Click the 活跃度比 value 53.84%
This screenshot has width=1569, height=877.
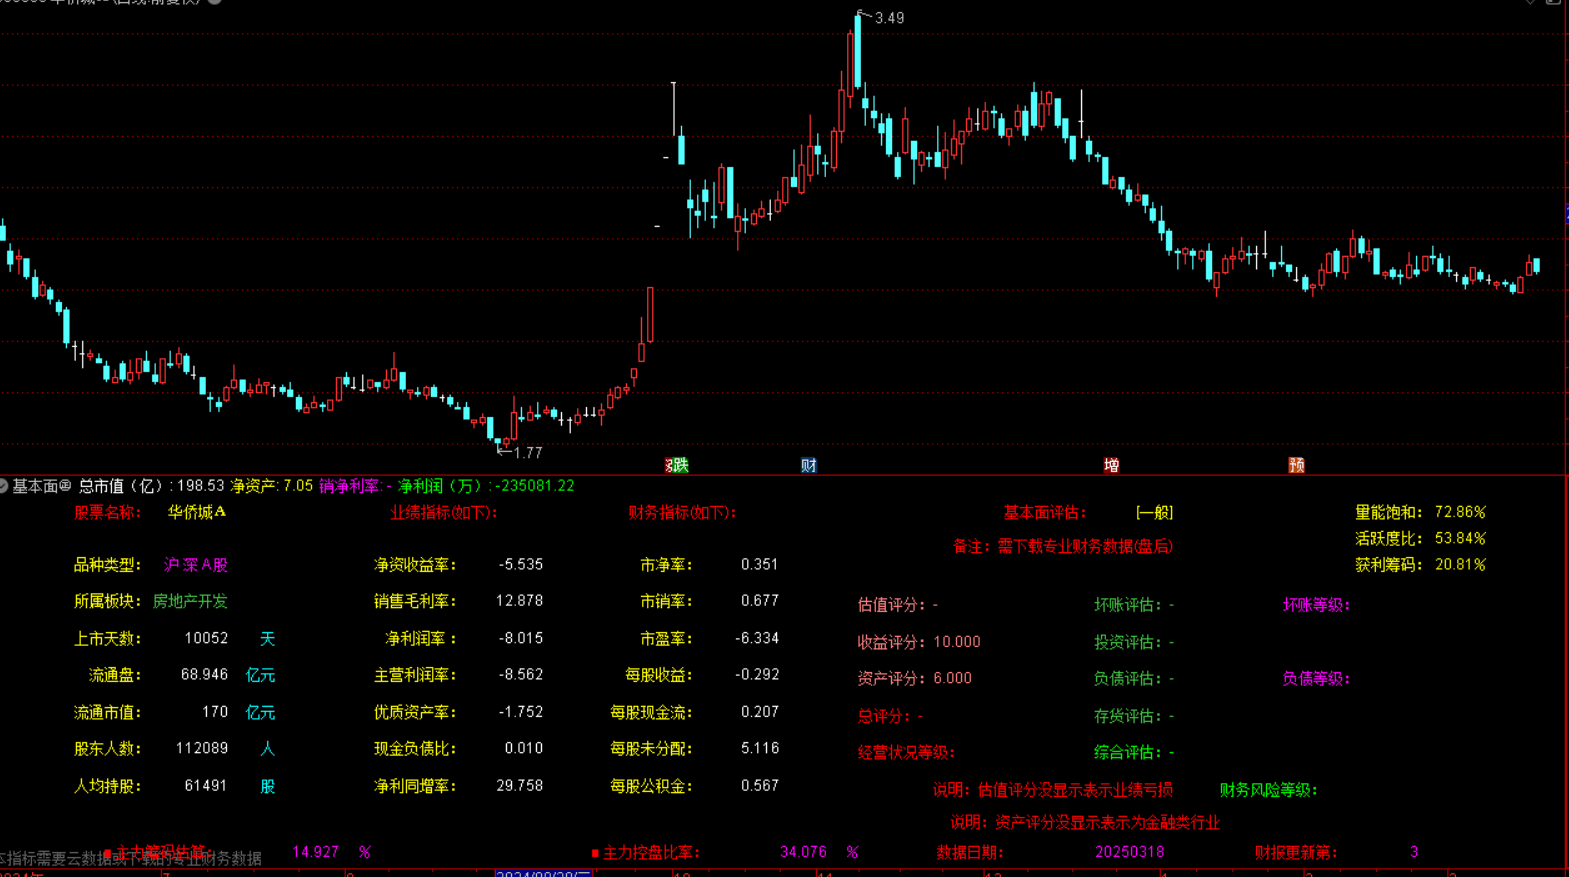click(1460, 538)
